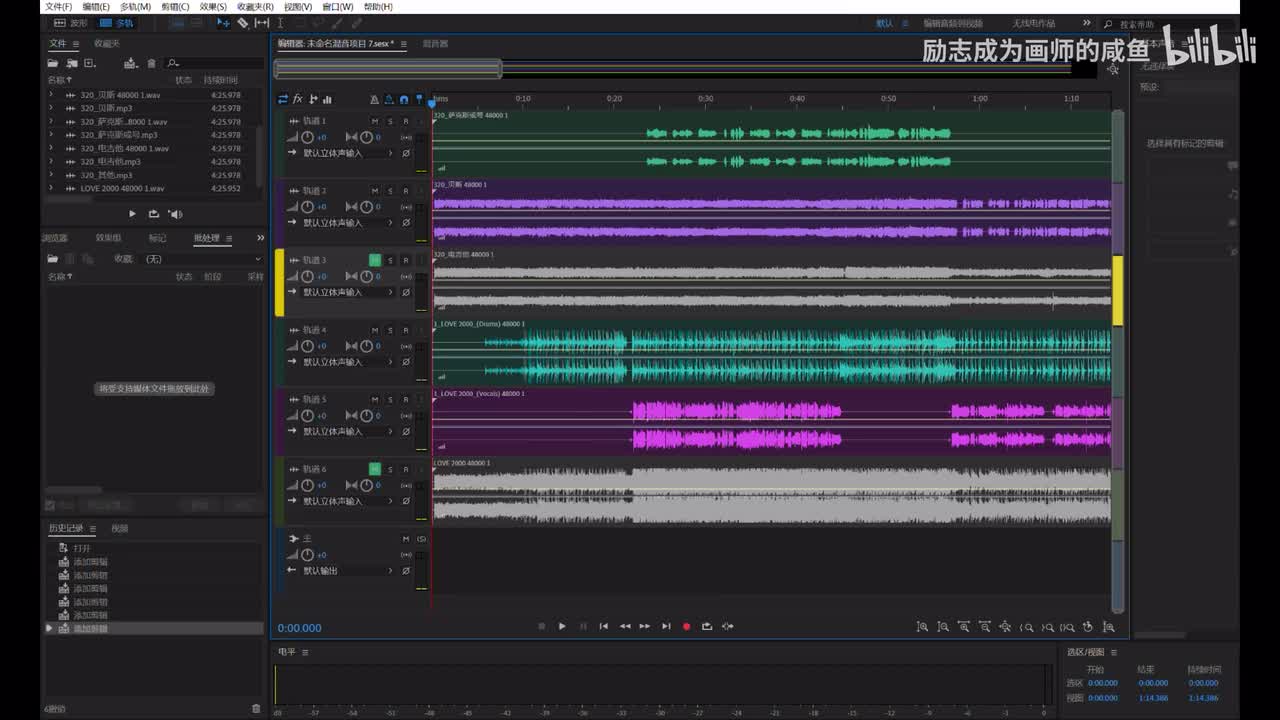Toggle snapping magnet icon
This screenshot has width=1280, height=720.
pos(403,99)
